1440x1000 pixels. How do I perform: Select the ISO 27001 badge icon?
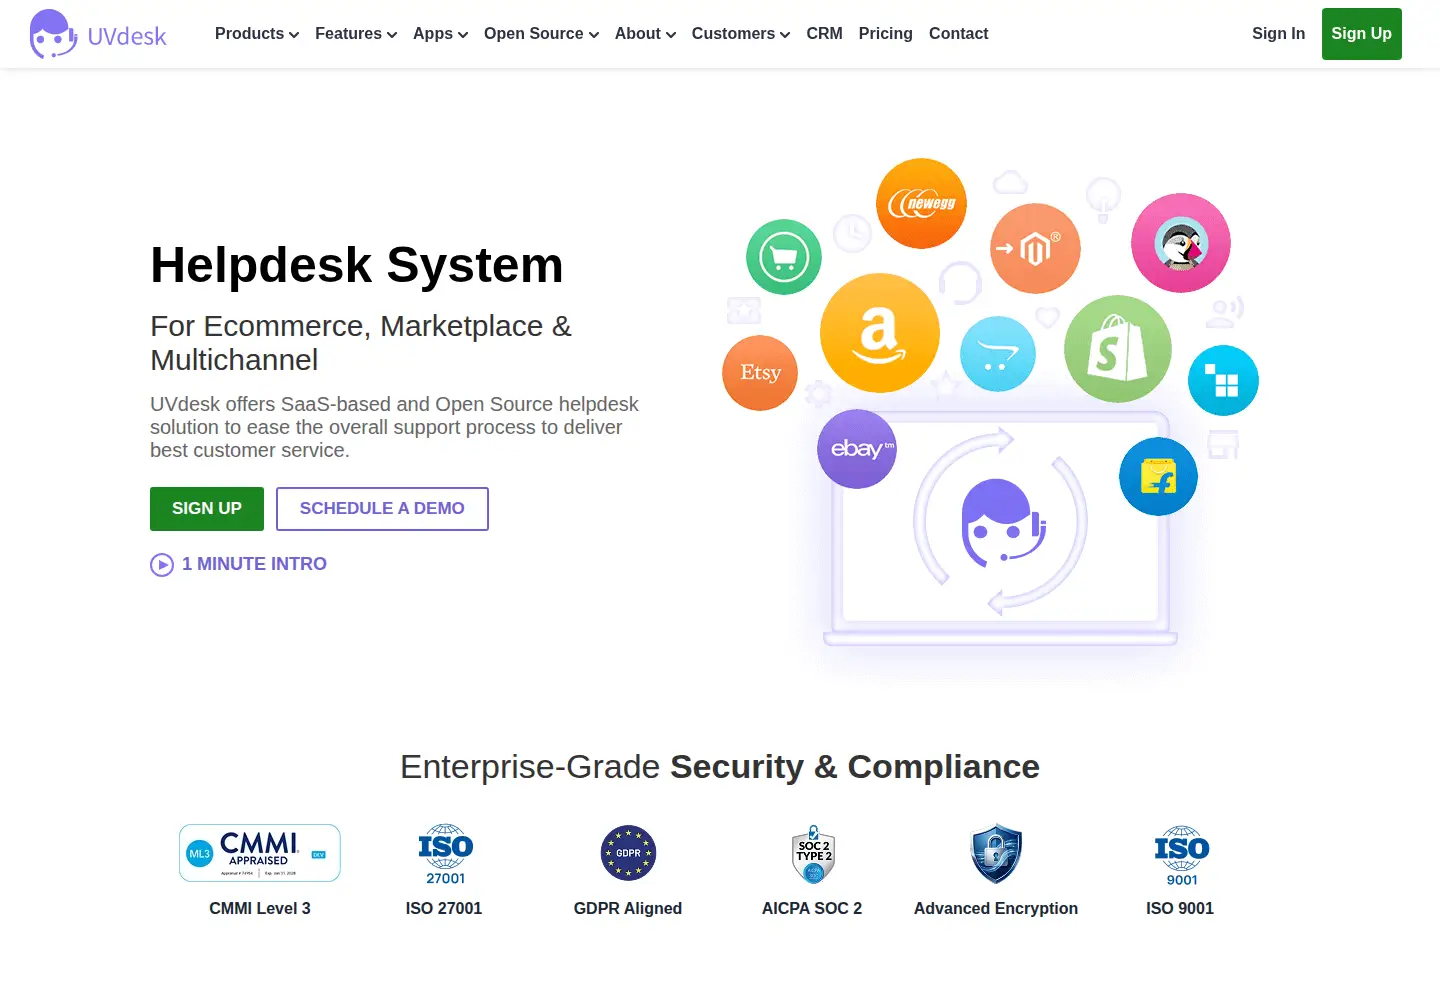click(x=446, y=854)
